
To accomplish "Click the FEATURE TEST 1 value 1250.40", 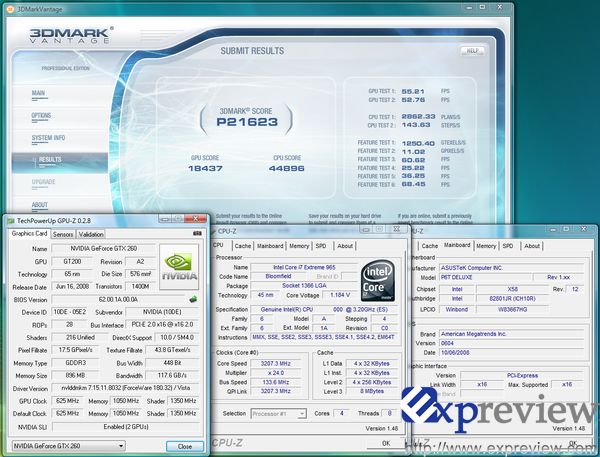I will [418, 143].
